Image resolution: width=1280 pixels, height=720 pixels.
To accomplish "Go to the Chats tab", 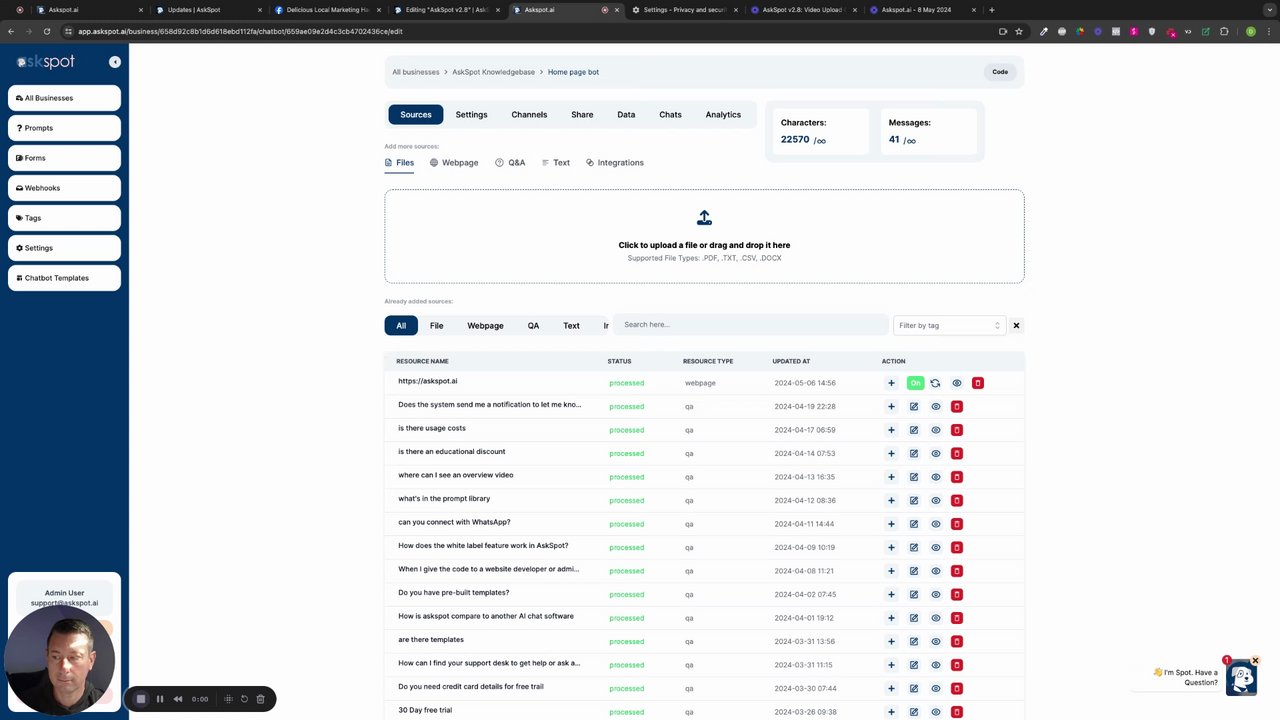I will pyautogui.click(x=670, y=114).
